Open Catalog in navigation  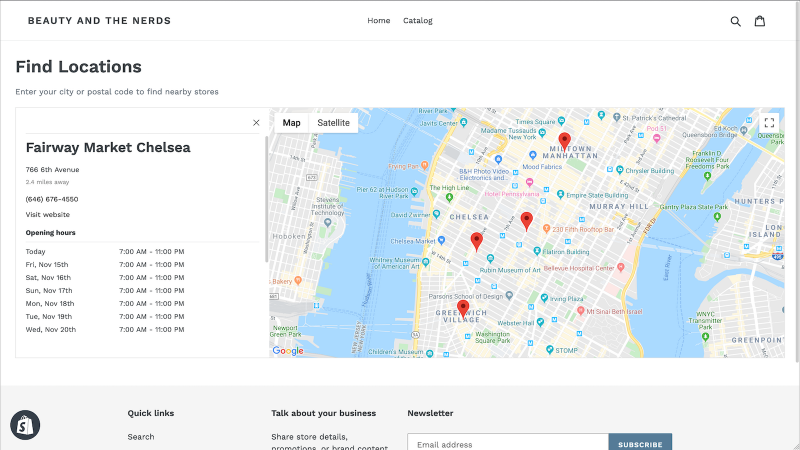[x=418, y=20]
